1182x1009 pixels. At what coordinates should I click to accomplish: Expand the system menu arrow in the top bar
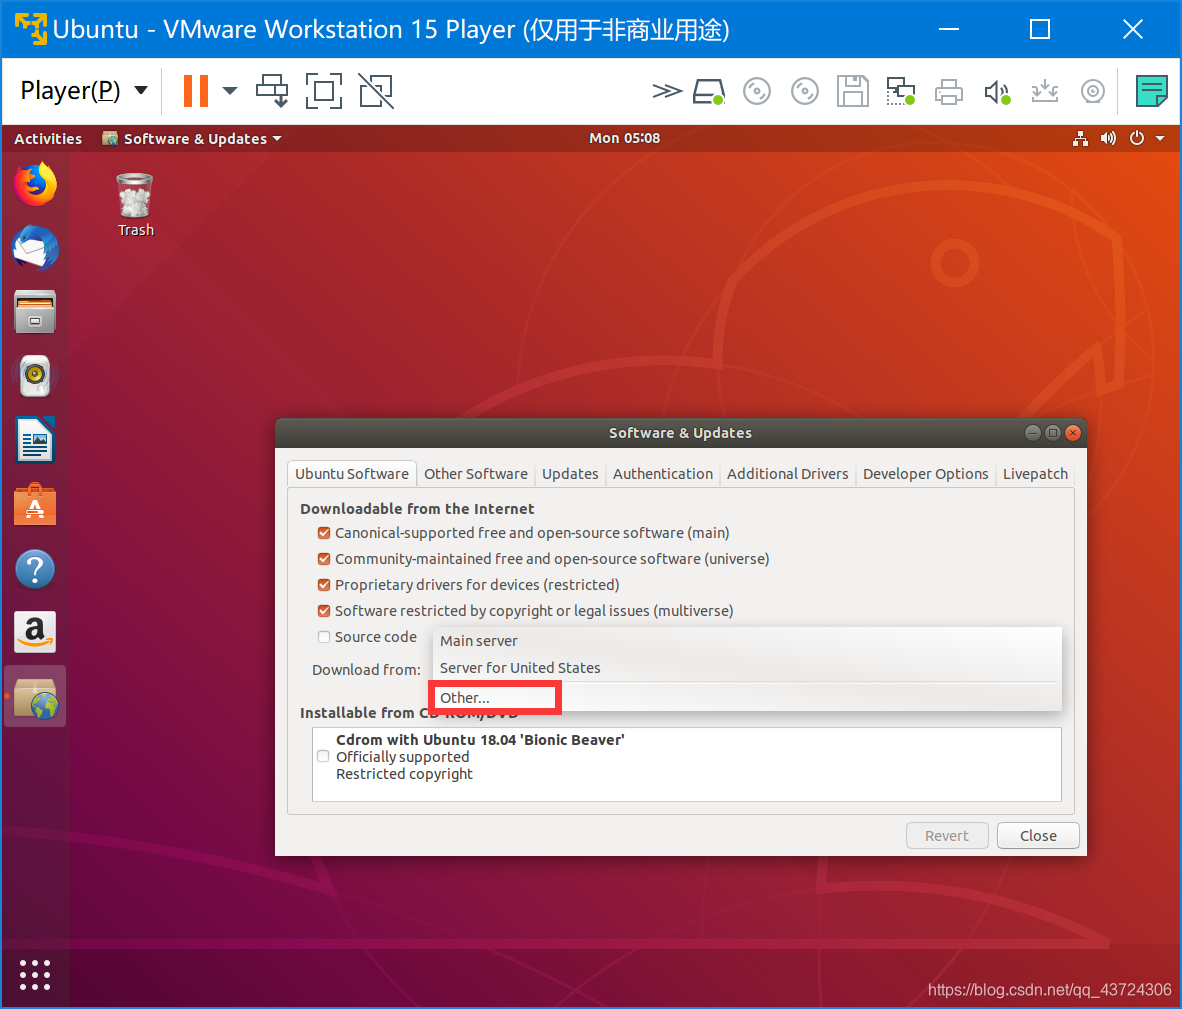[1160, 139]
